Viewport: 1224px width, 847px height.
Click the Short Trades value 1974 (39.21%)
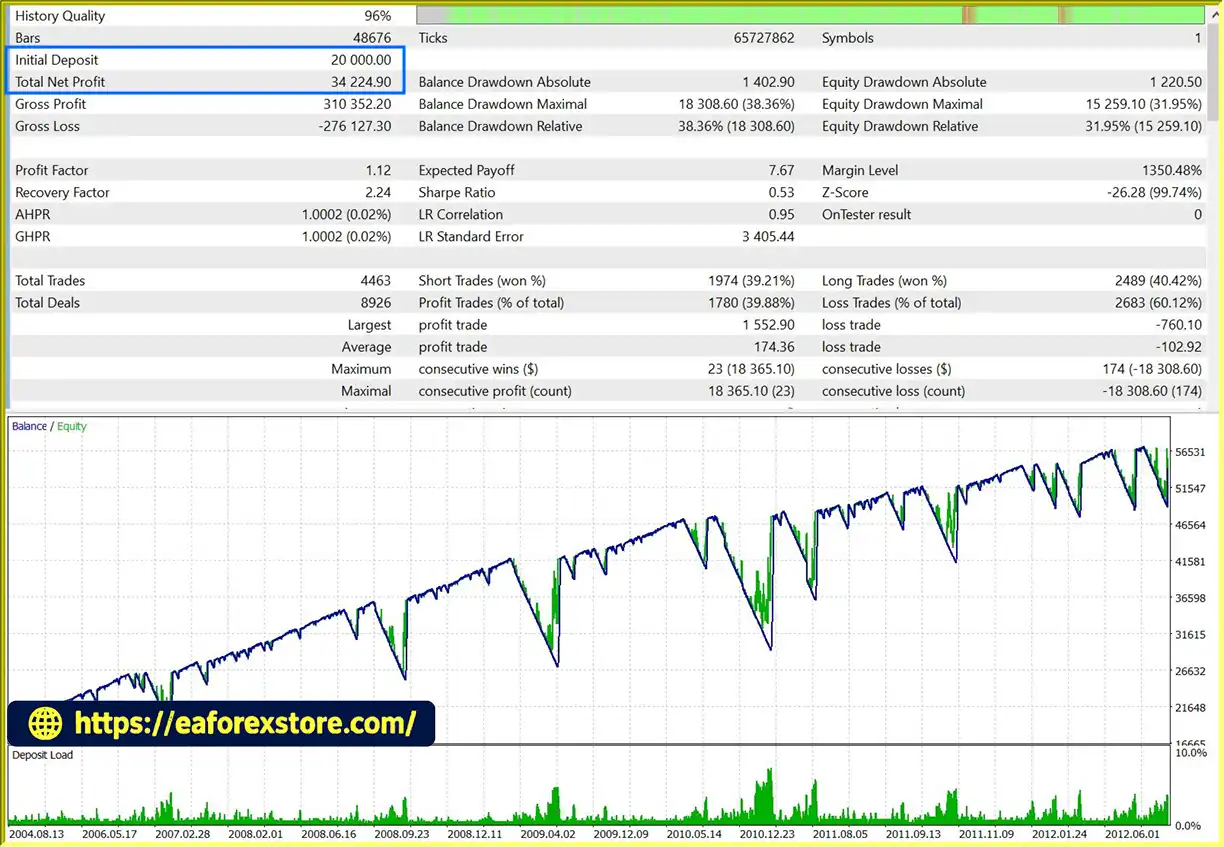click(751, 280)
